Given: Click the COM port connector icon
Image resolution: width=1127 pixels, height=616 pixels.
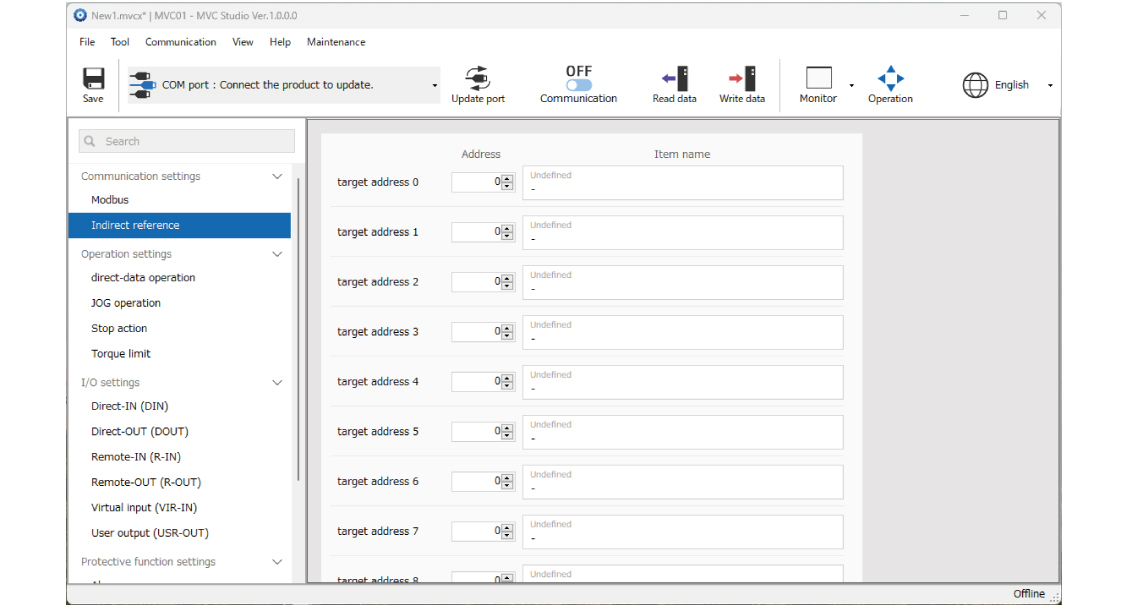Looking at the screenshot, I should 142,85.
